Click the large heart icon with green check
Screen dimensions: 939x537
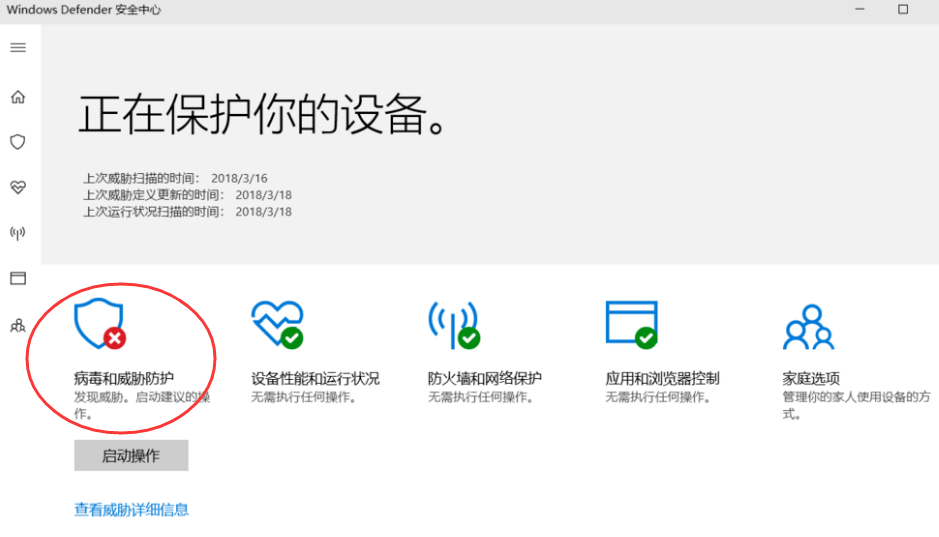276,325
